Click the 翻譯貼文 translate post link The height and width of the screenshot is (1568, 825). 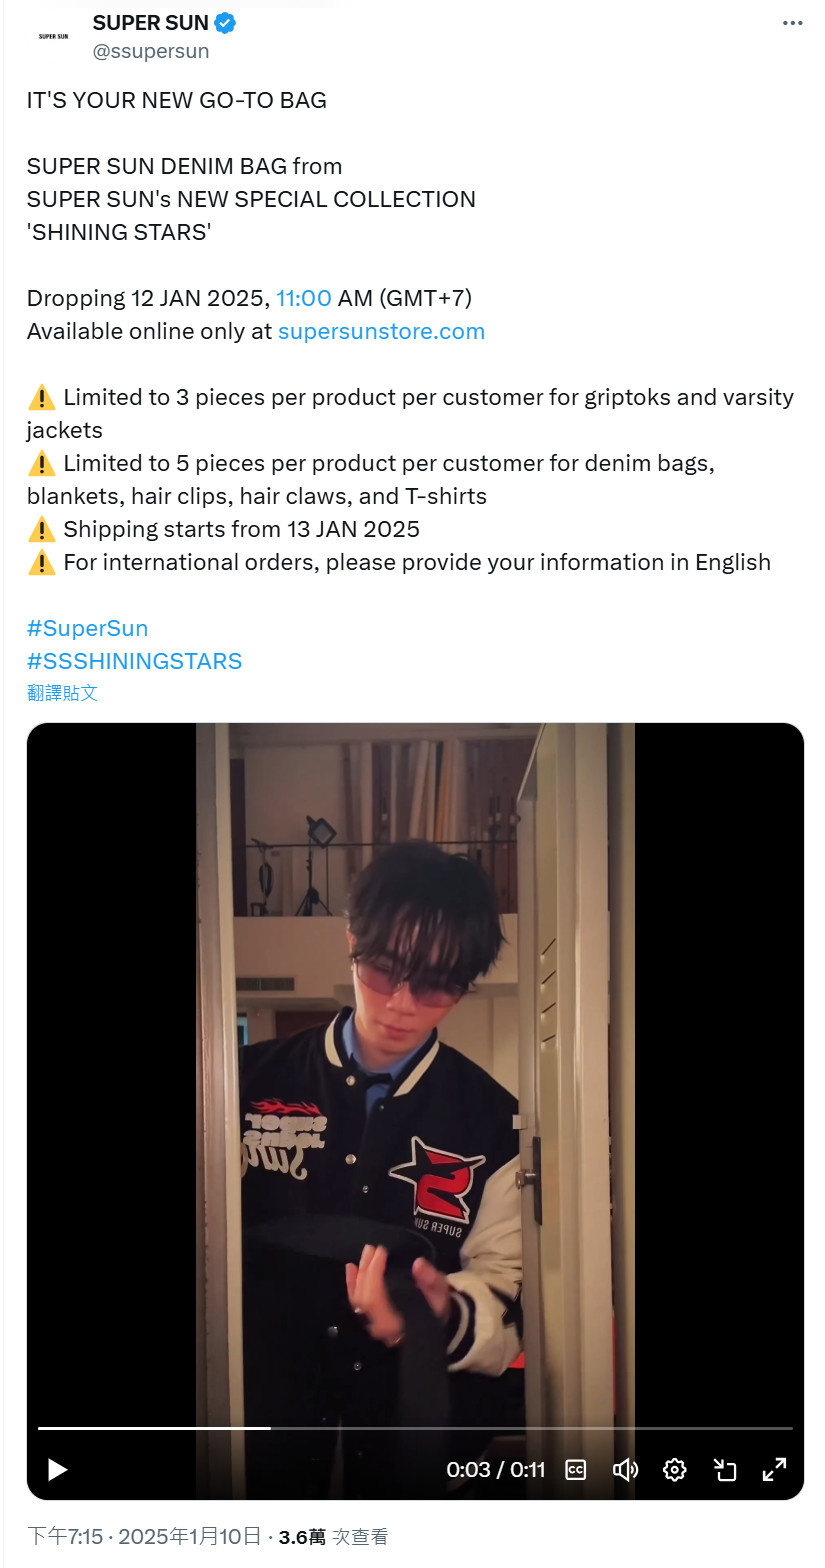coord(62,693)
